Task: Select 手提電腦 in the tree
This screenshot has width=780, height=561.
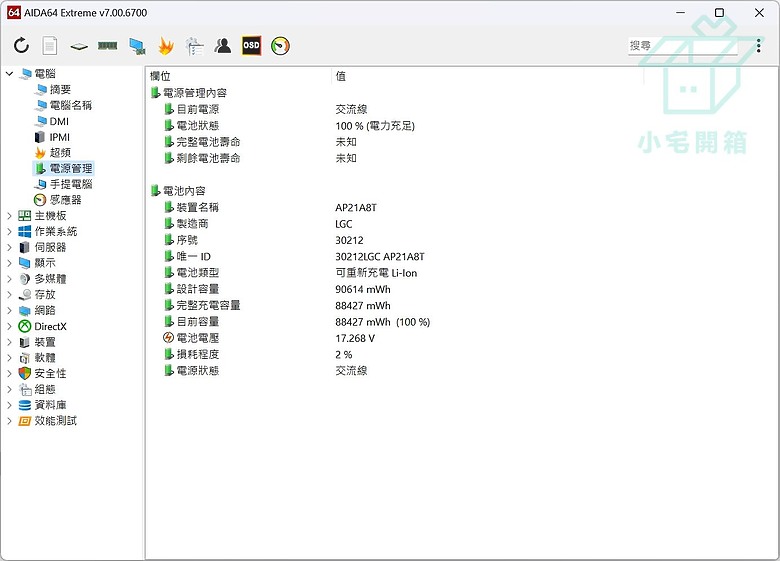Action: 71,184
